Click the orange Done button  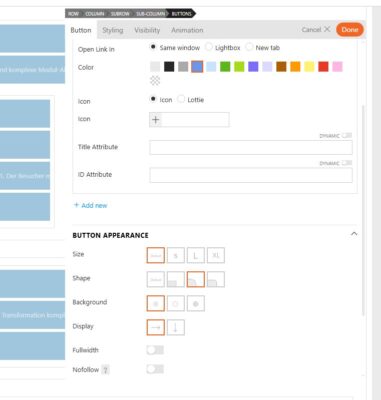pyautogui.click(x=350, y=30)
